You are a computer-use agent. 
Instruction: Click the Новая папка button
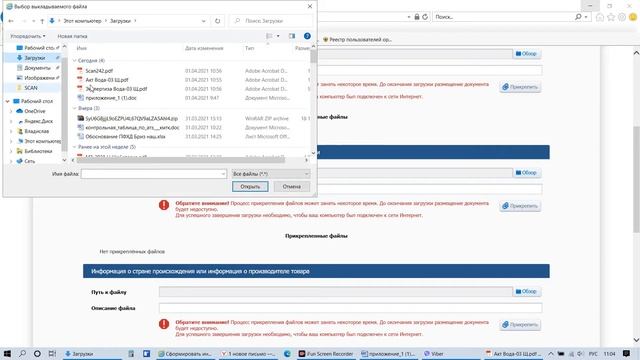click(x=72, y=36)
